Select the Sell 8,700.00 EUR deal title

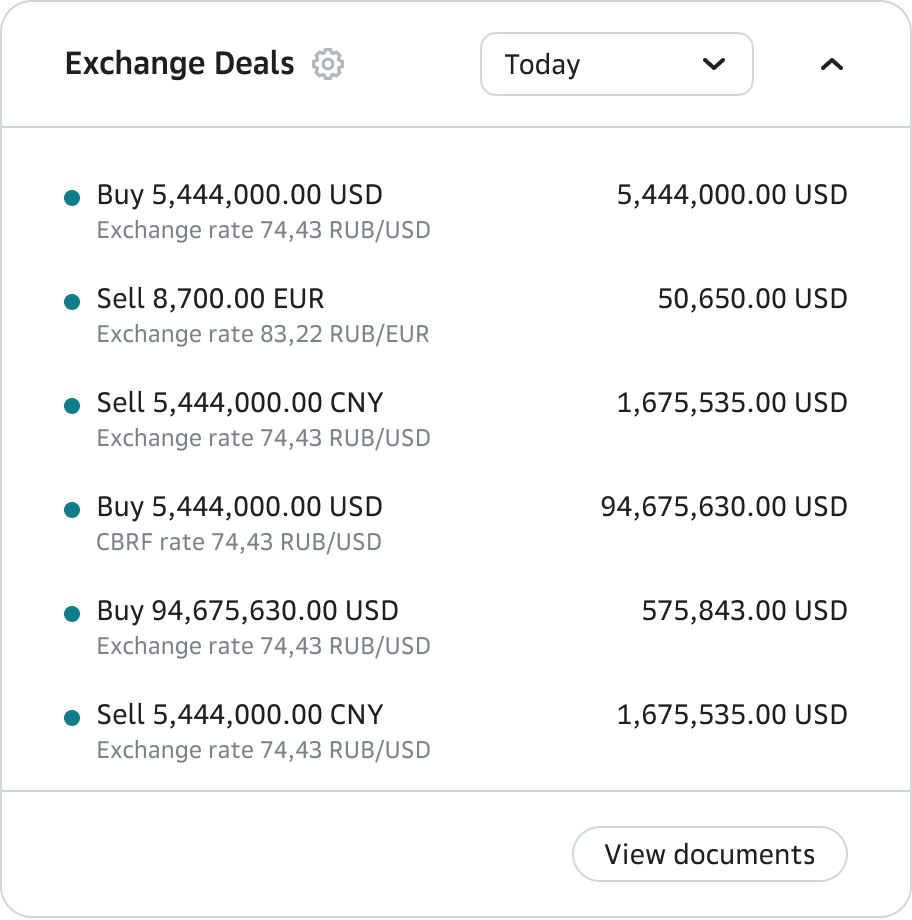210,299
